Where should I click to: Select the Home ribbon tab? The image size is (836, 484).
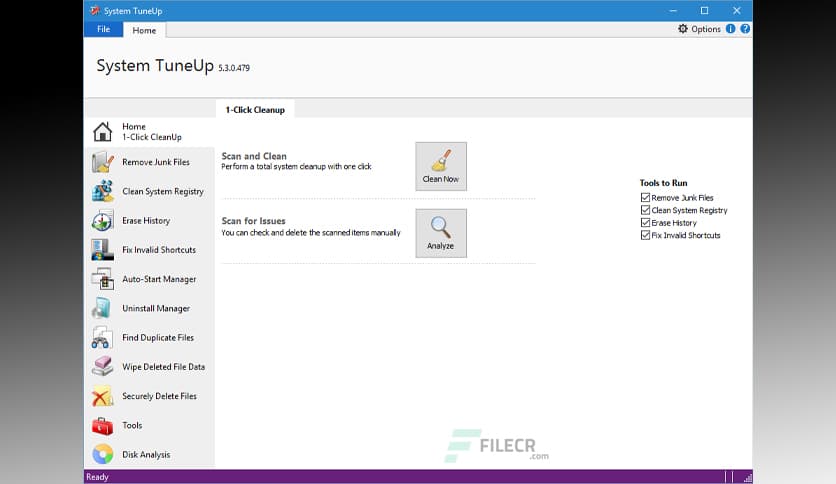[x=144, y=30]
